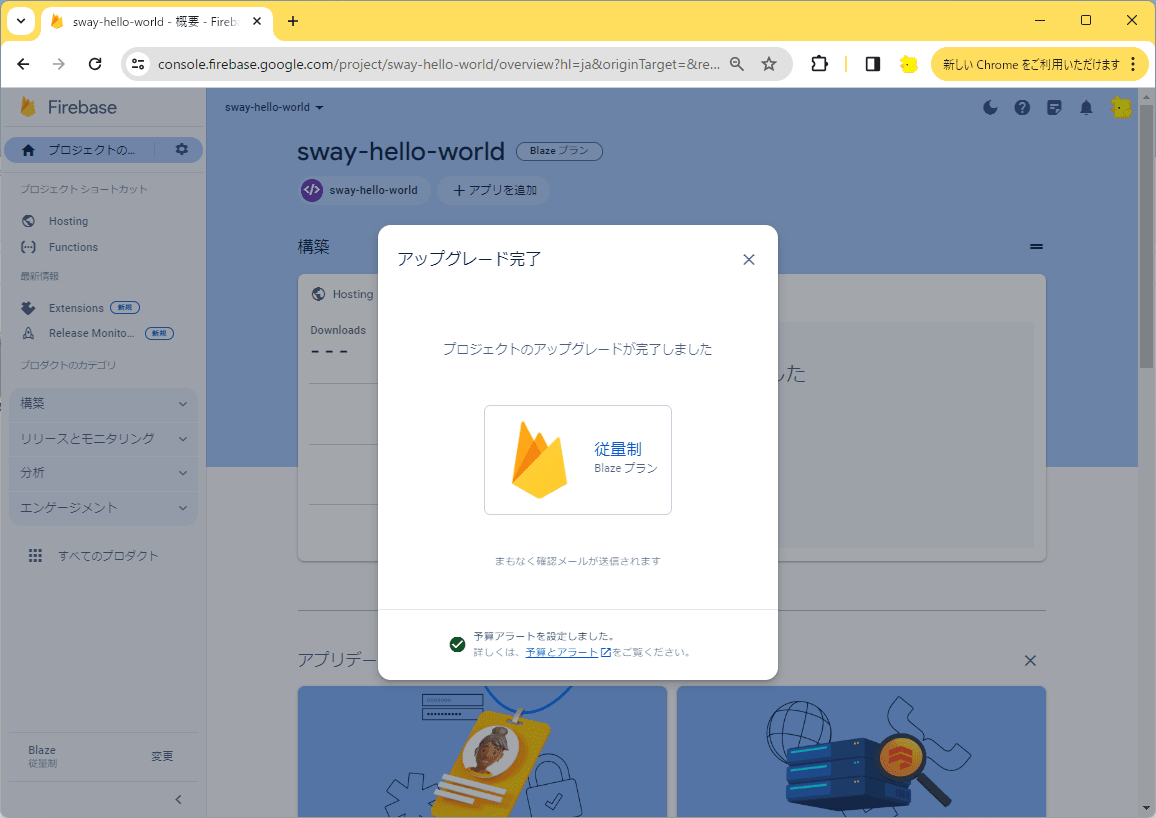Open the tab search dropdown
This screenshot has height=818, width=1156.
click(x=21, y=21)
